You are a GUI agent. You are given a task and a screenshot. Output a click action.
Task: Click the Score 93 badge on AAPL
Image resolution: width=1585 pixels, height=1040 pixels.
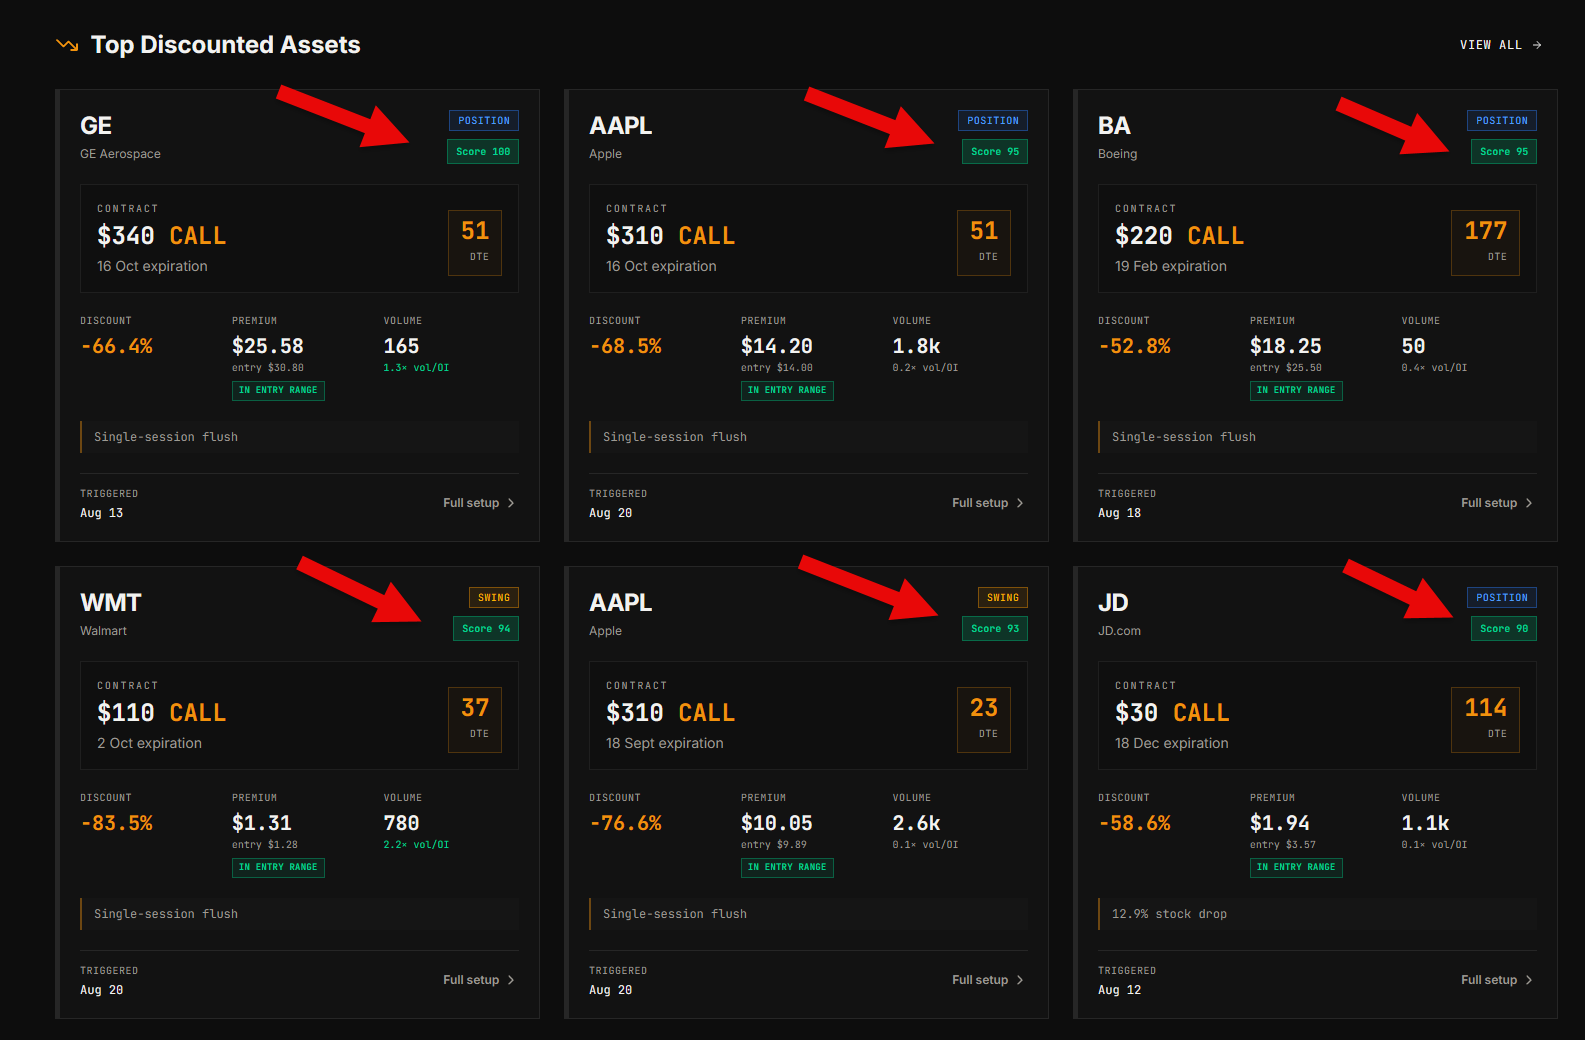pyautogui.click(x=995, y=629)
